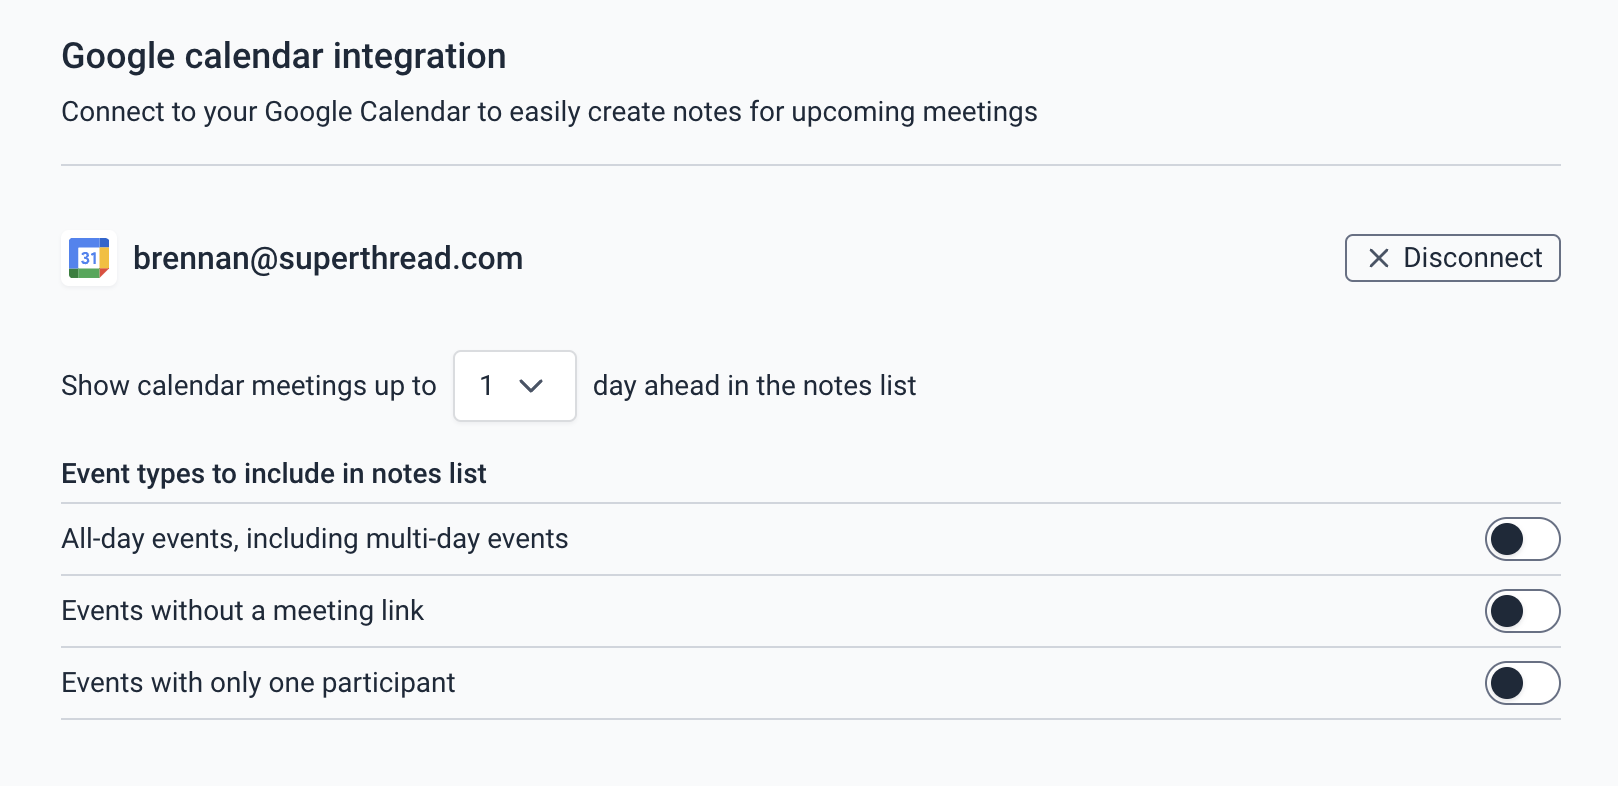Click the word Disconnect in the button
This screenshot has height=786, width=1618.
point(1472,258)
